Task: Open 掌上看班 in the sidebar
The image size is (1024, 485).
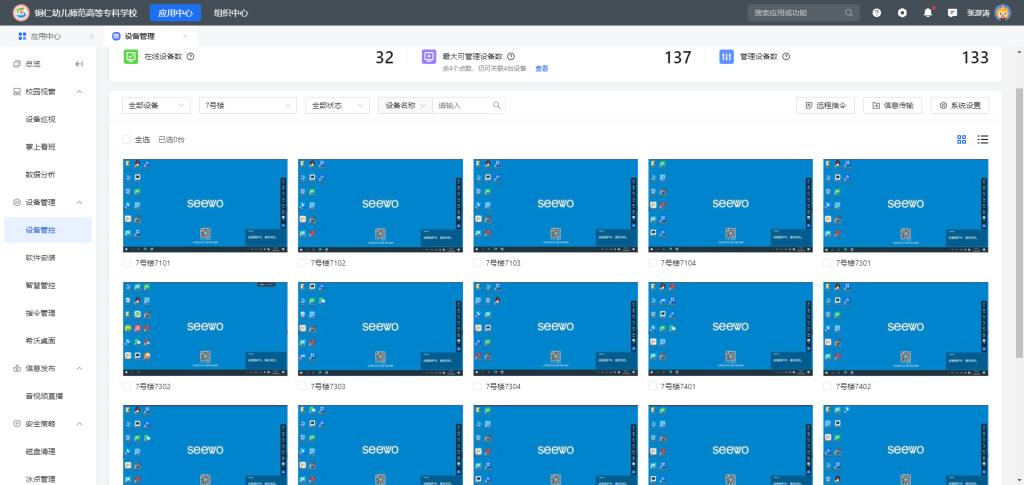Action: point(40,147)
